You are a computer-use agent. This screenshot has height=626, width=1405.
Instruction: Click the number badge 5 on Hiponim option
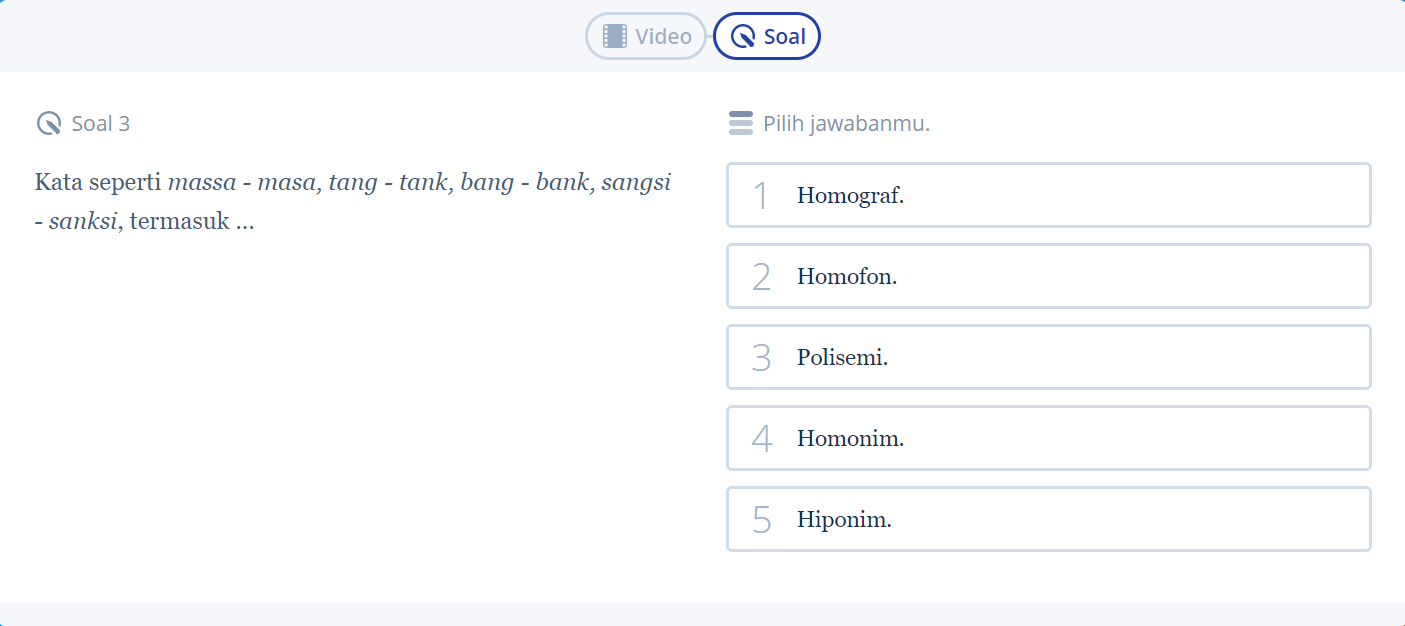760,519
